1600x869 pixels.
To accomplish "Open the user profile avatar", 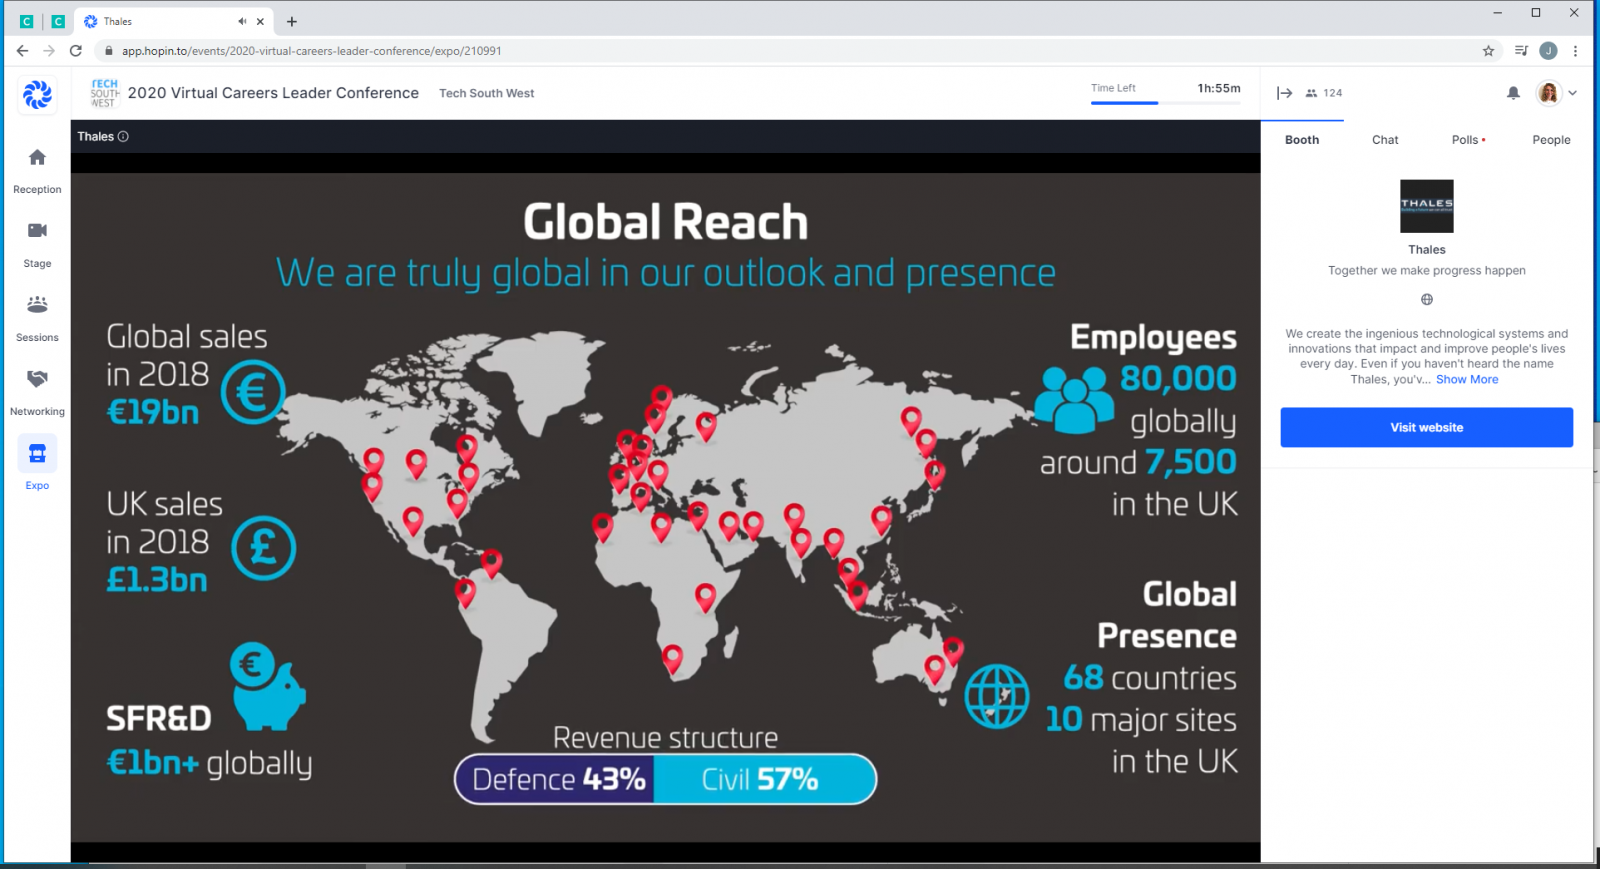I will pyautogui.click(x=1548, y=93).
